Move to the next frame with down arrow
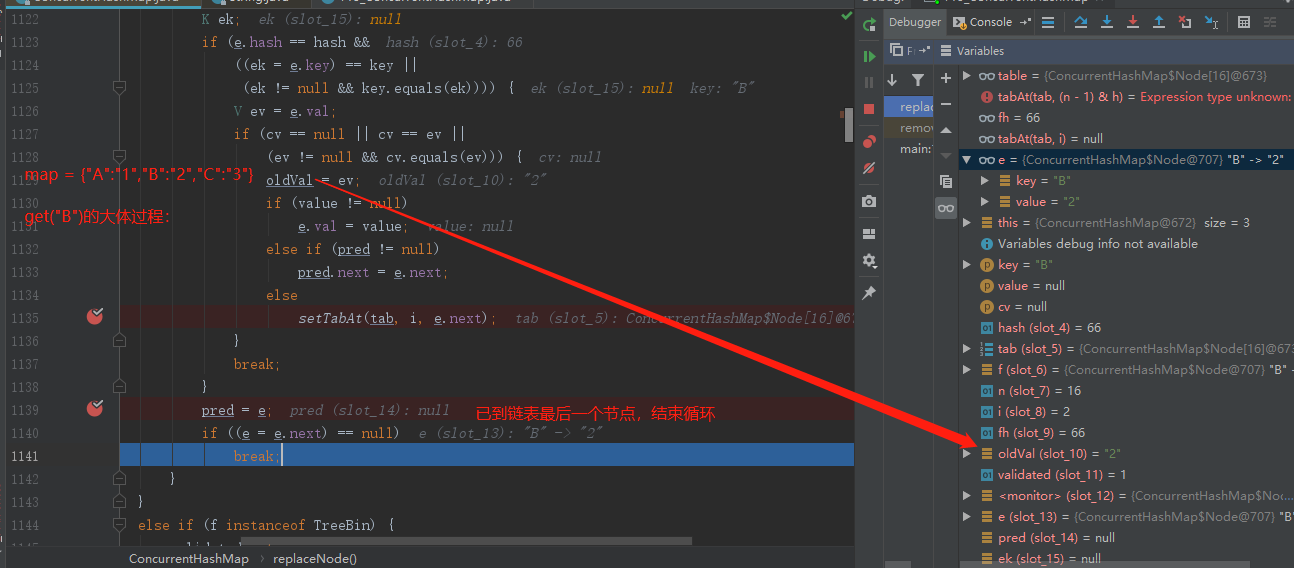This screenshot has height=568, width=1294. tap(892, 80)
